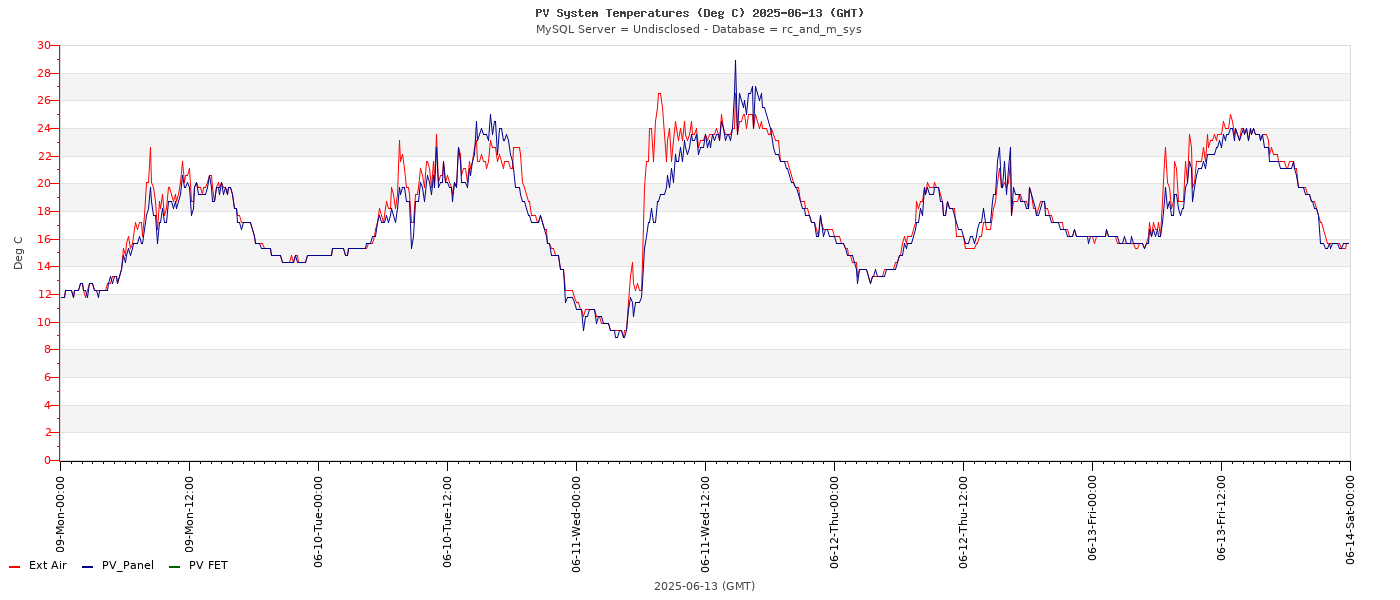Viewport: 1400px width, 600px height.
Task: Click the red Ext Air legend swatch
Action: [x=14, y=567]
